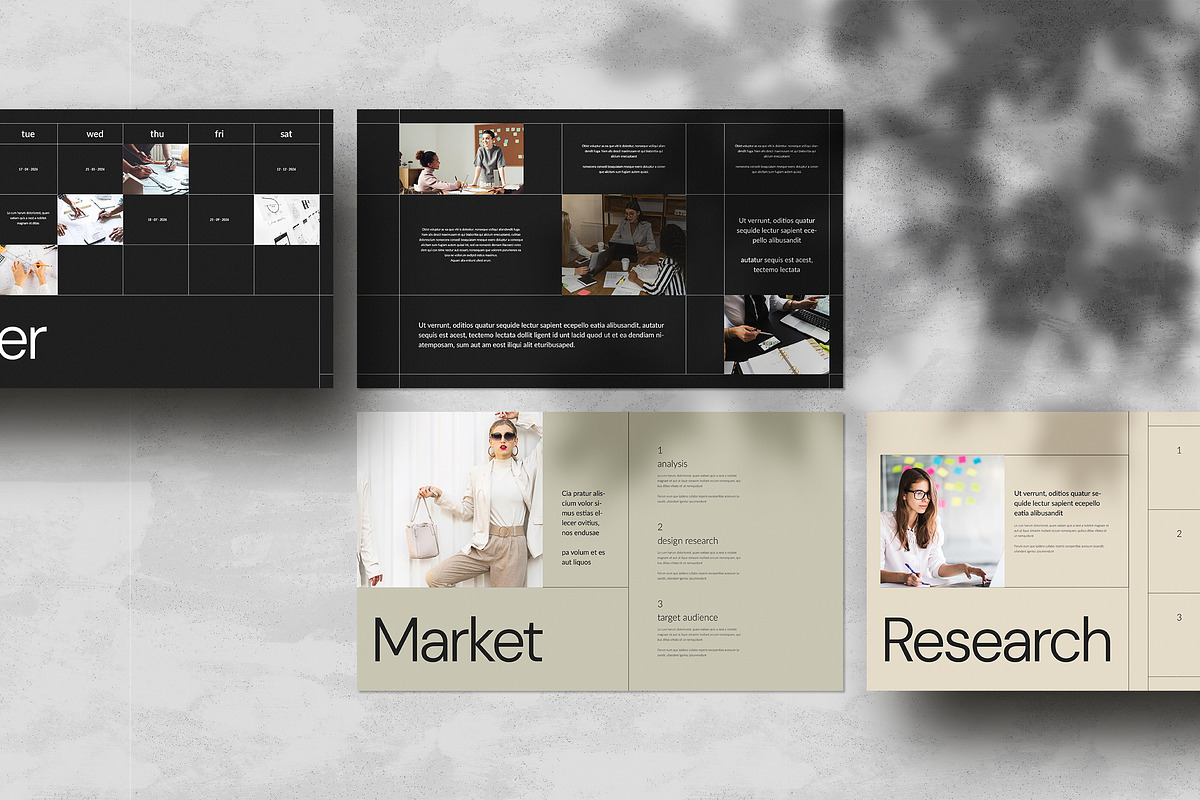The width and height of the screenshot is (1200, 800).
Task: Open the photo in the thu calendar cell
Action: (156, 169)
